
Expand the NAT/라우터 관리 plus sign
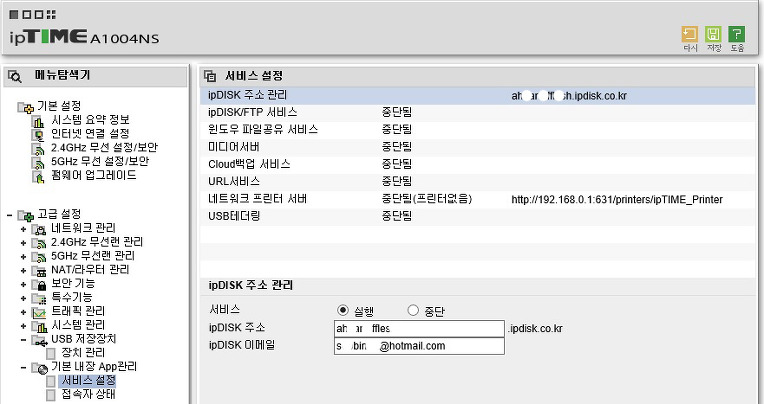click(23, 270)
